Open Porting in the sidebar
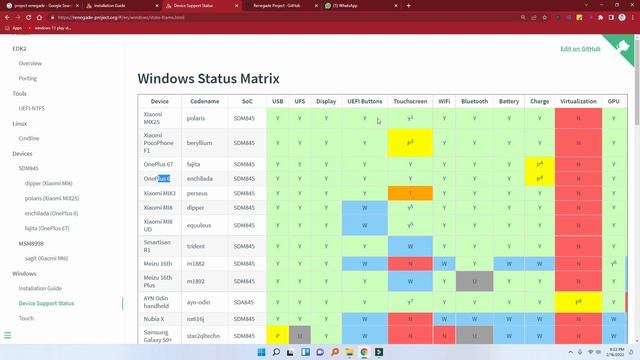Viewport: 640px width, 360px height. point(28,78)
